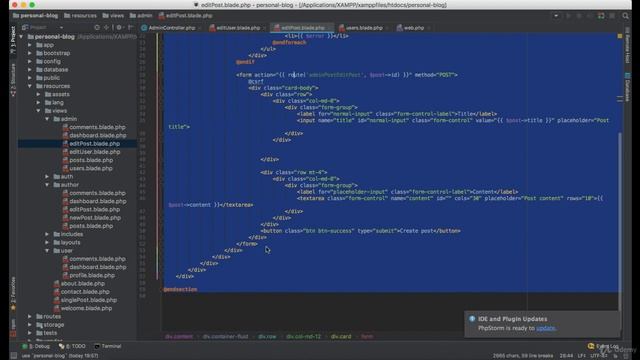Click admin in navigation breadcrumb
This screenshot has width=640, height=360.
point(141,16)
